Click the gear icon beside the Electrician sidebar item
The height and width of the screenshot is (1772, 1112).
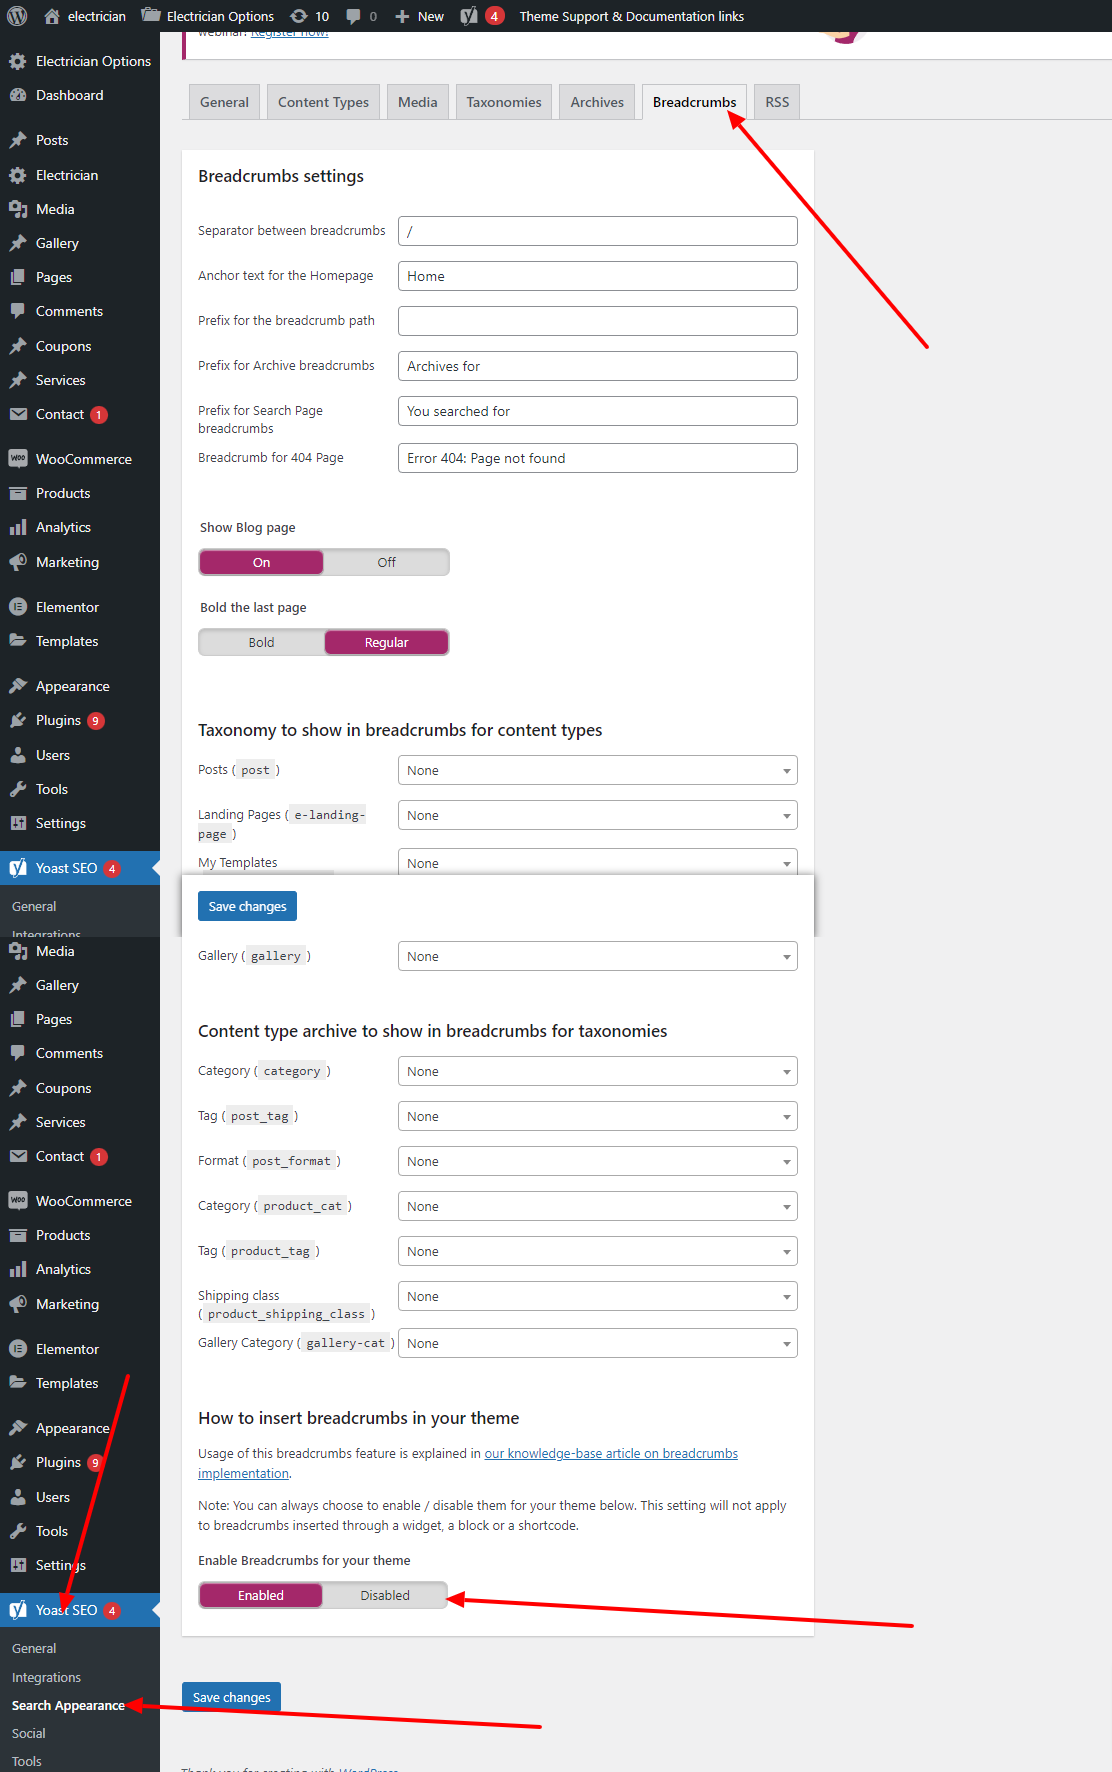tap(18, 175)
